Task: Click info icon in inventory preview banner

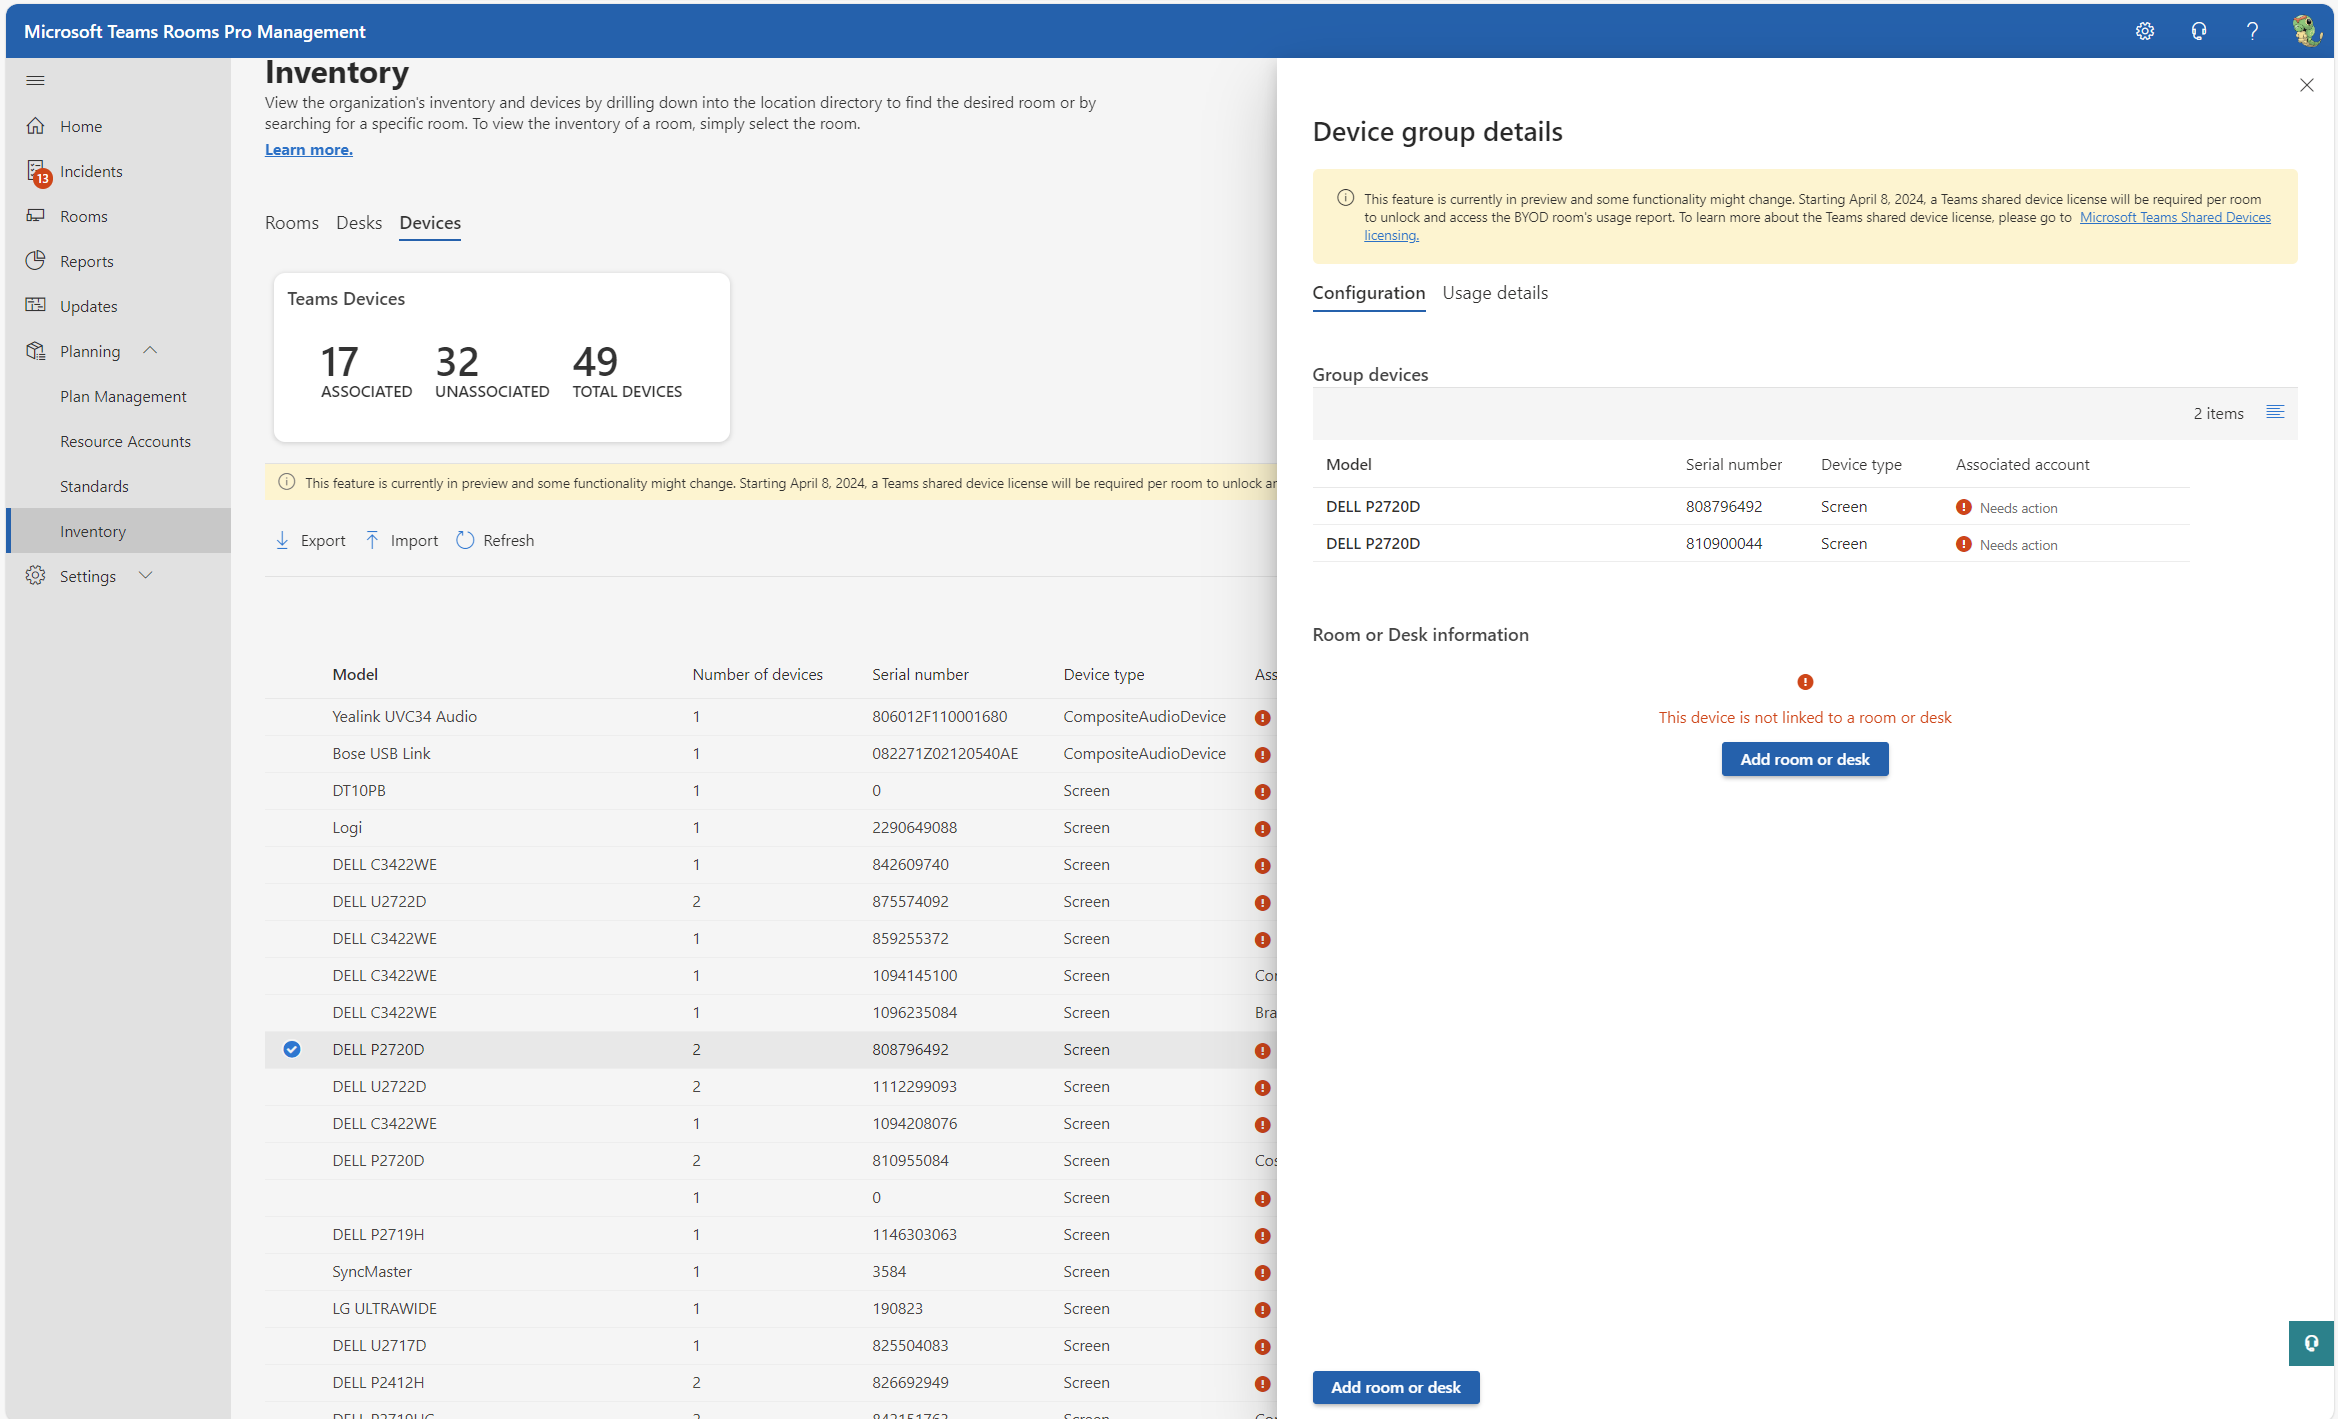Action: (x=287, y=482)
